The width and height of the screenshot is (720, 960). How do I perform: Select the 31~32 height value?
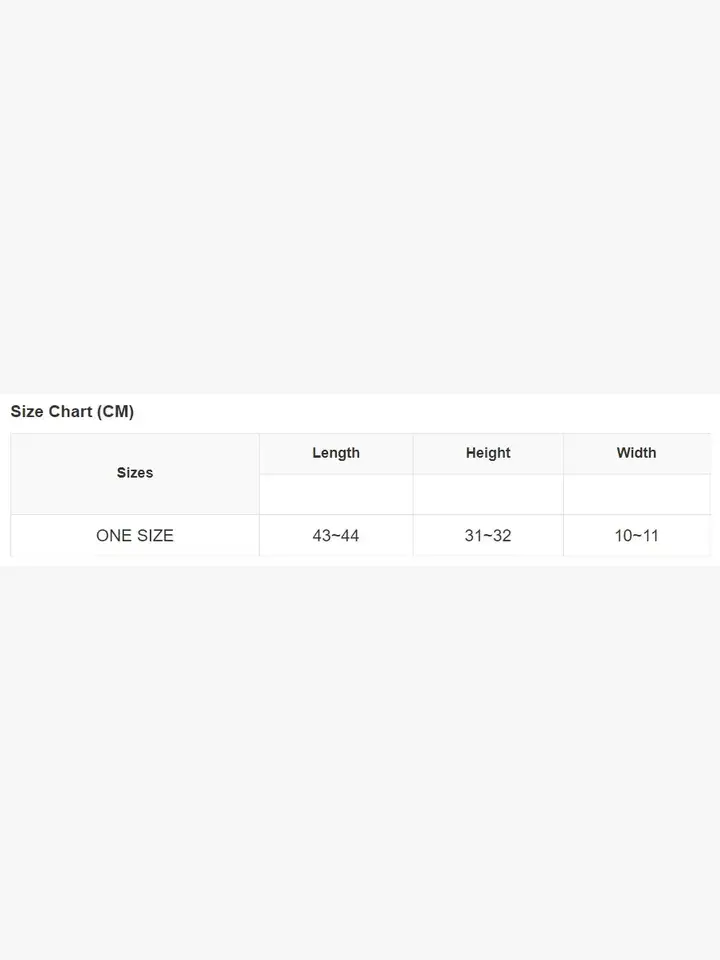tap(488, 536)
